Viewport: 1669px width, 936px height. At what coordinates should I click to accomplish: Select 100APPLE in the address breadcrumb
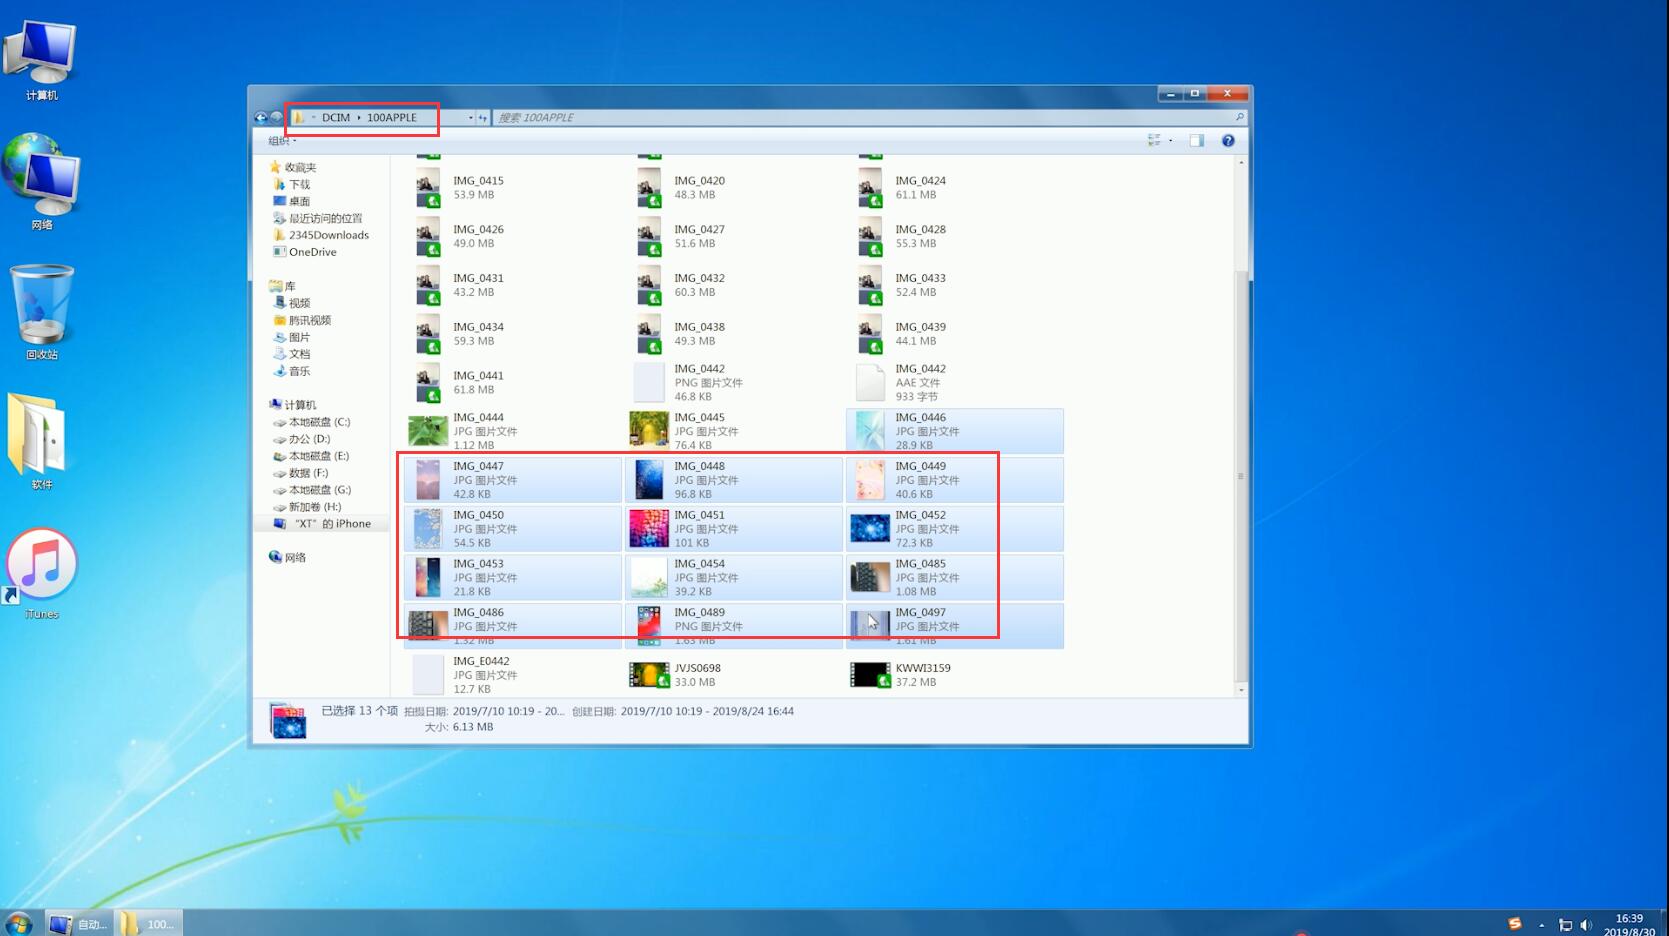[x=391, y=117]
